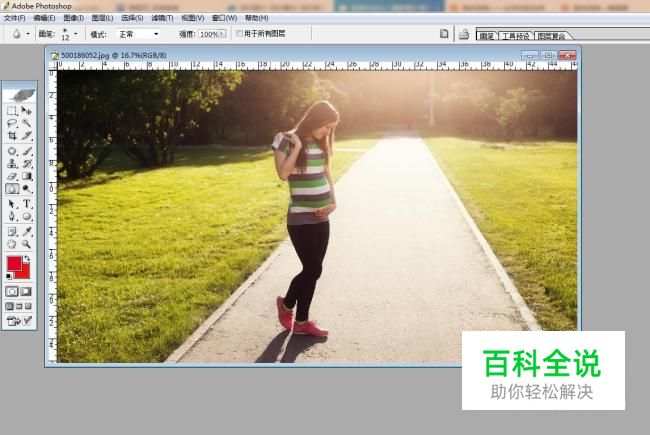This screenshot has height=435, width=650.
Task: Select the Crop tool
Action: pyautogui.click(x=12, y=136)
